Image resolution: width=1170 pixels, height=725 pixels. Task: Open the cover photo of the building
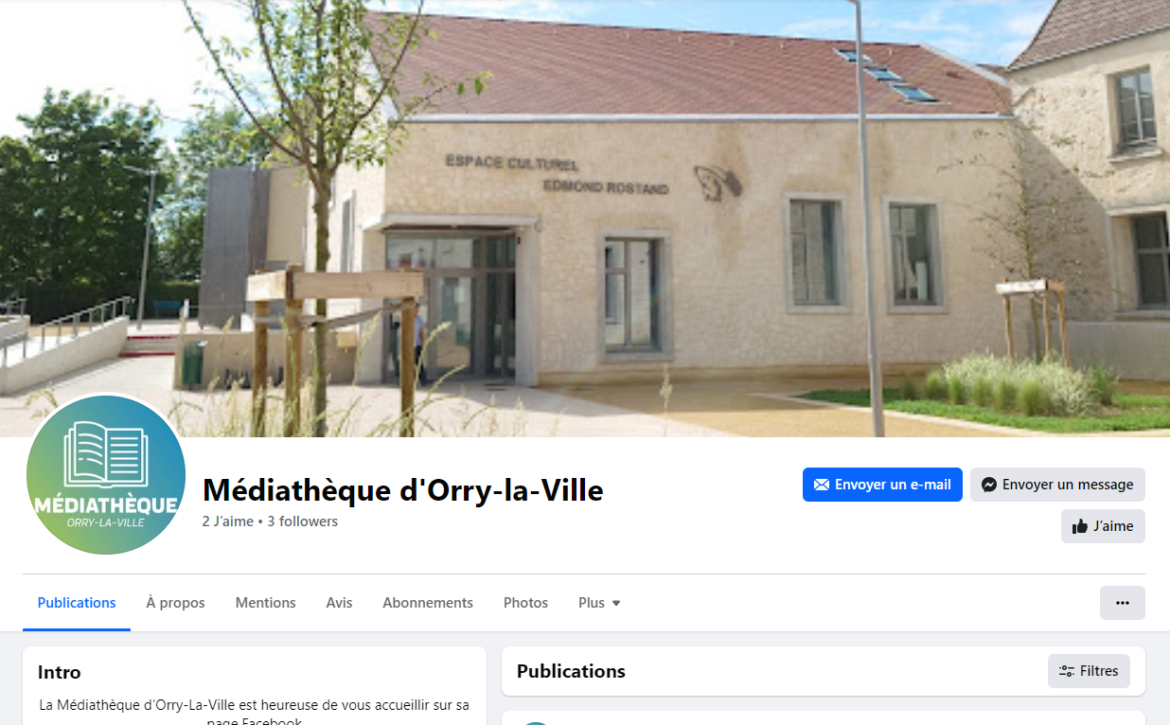(x=585, y=218)
